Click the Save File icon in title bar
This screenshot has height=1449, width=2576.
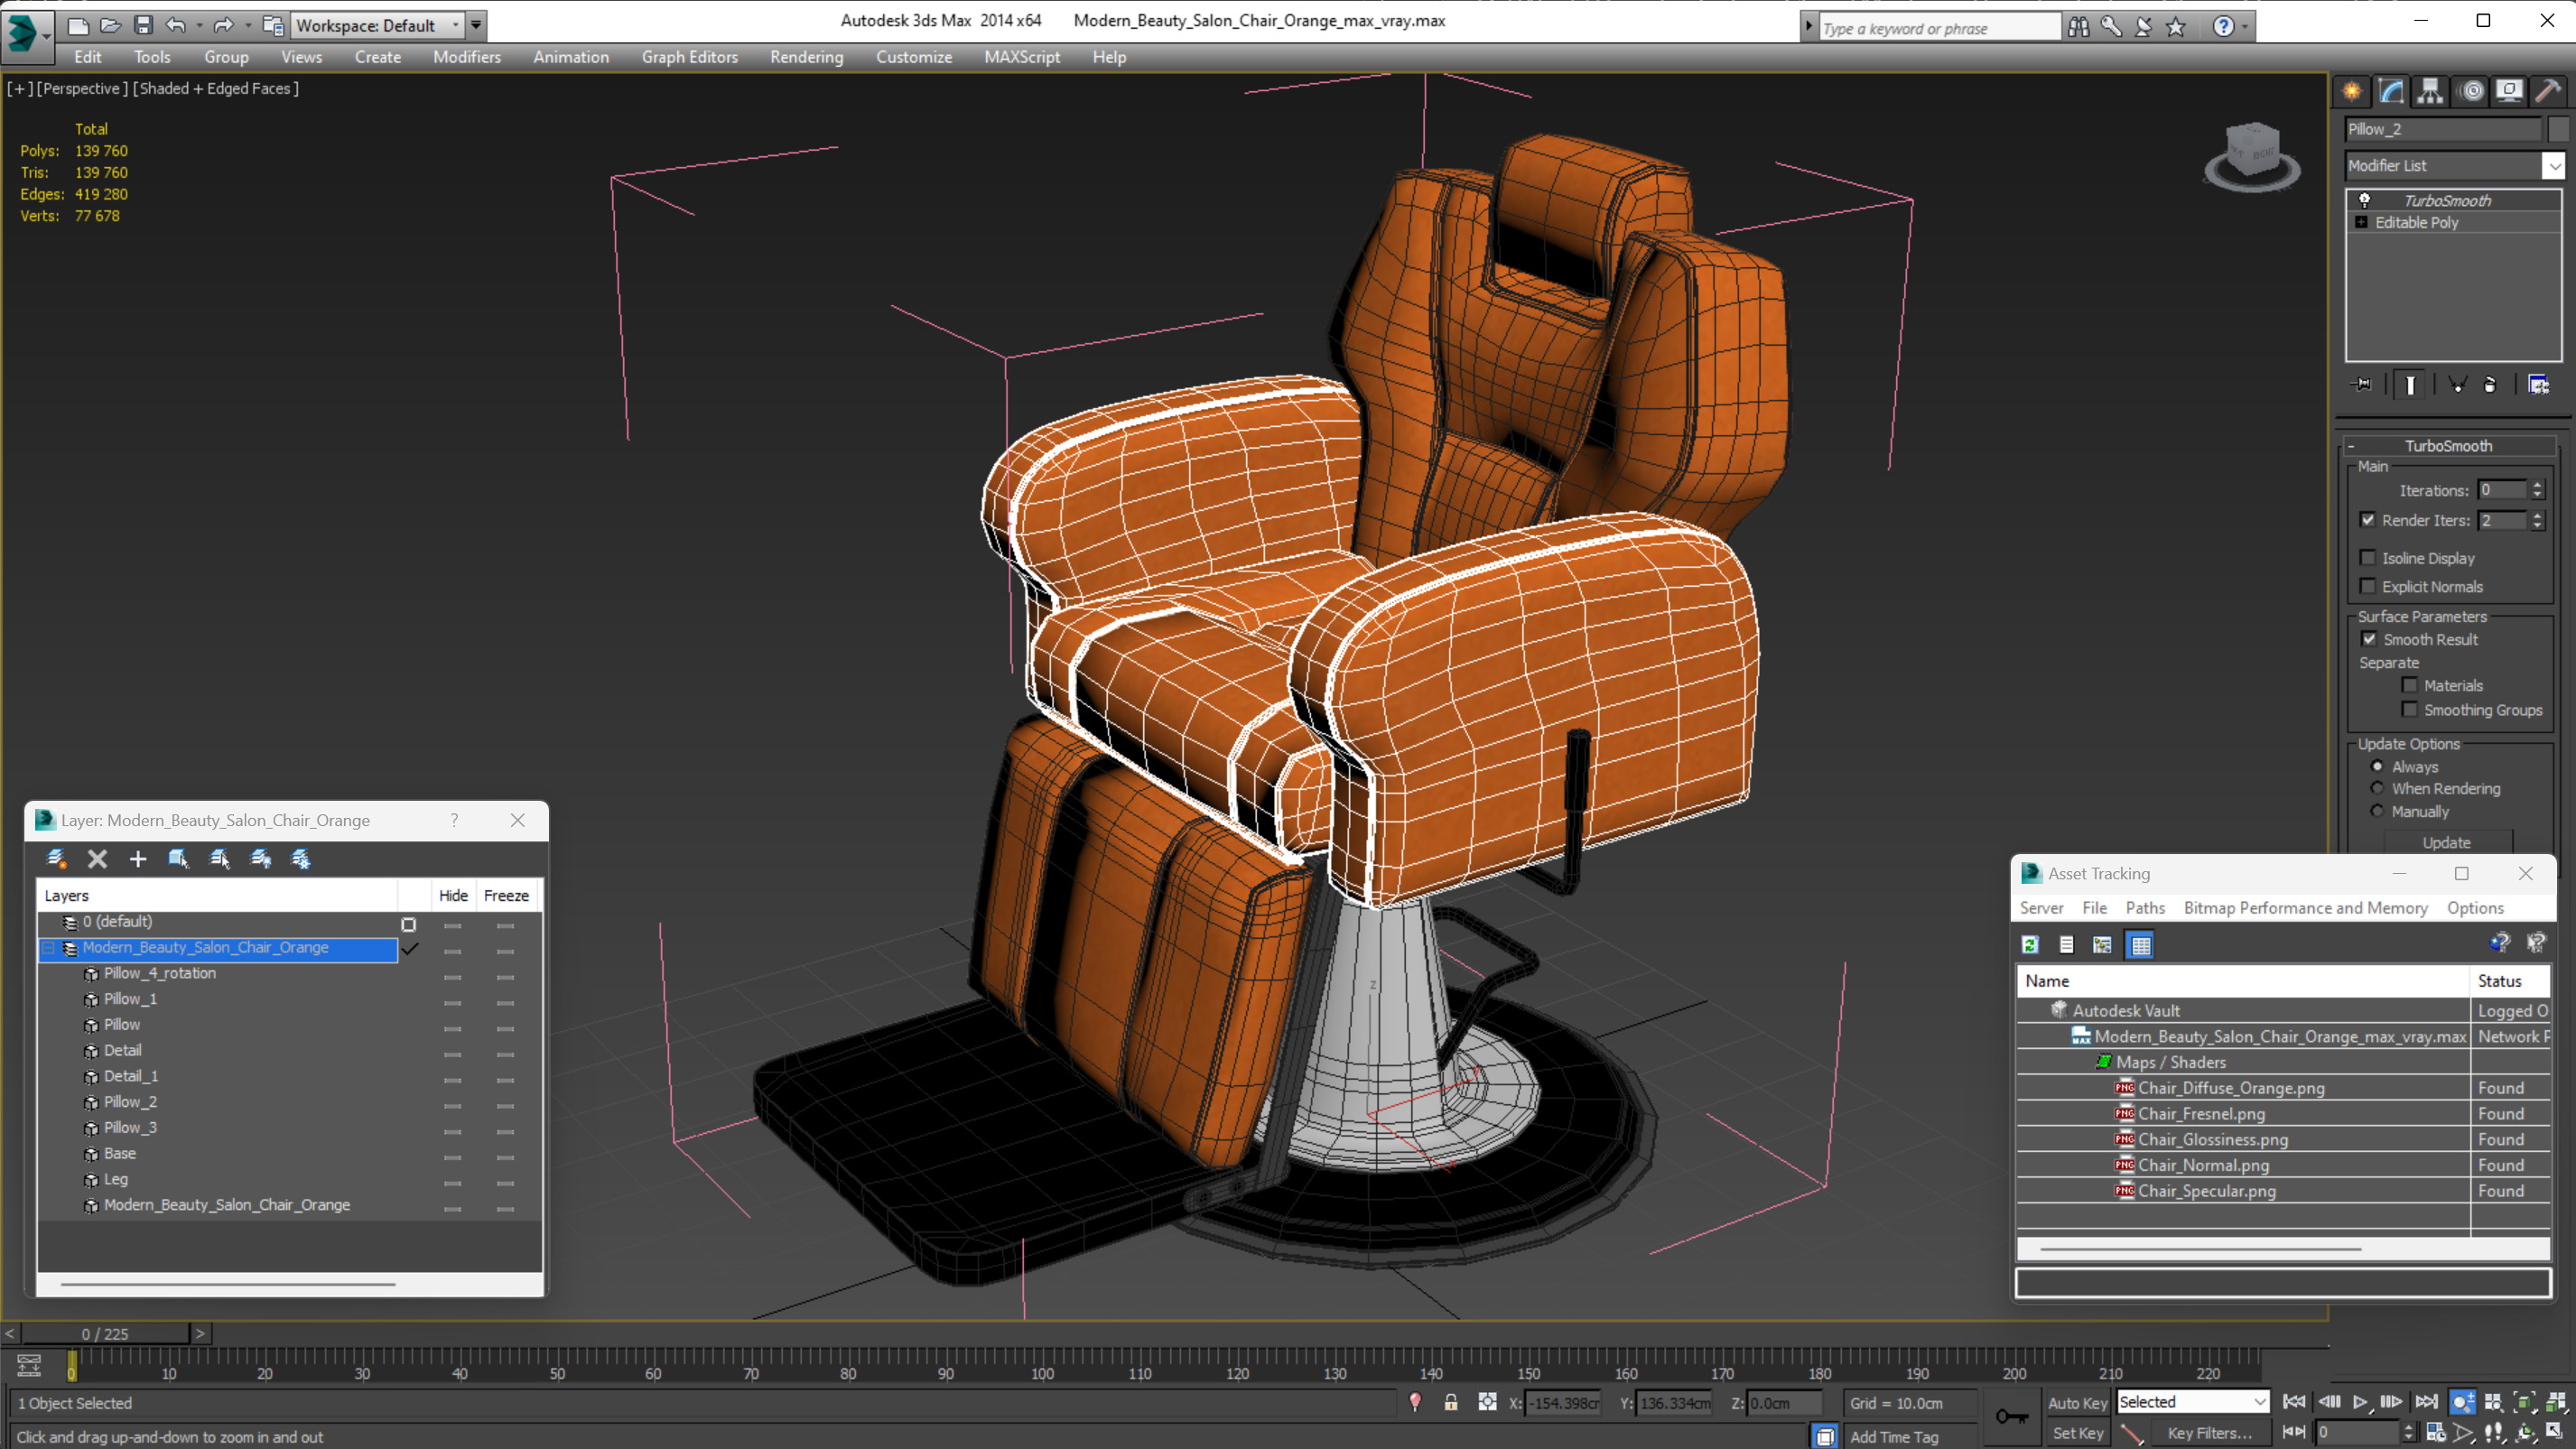coord(143,25)
